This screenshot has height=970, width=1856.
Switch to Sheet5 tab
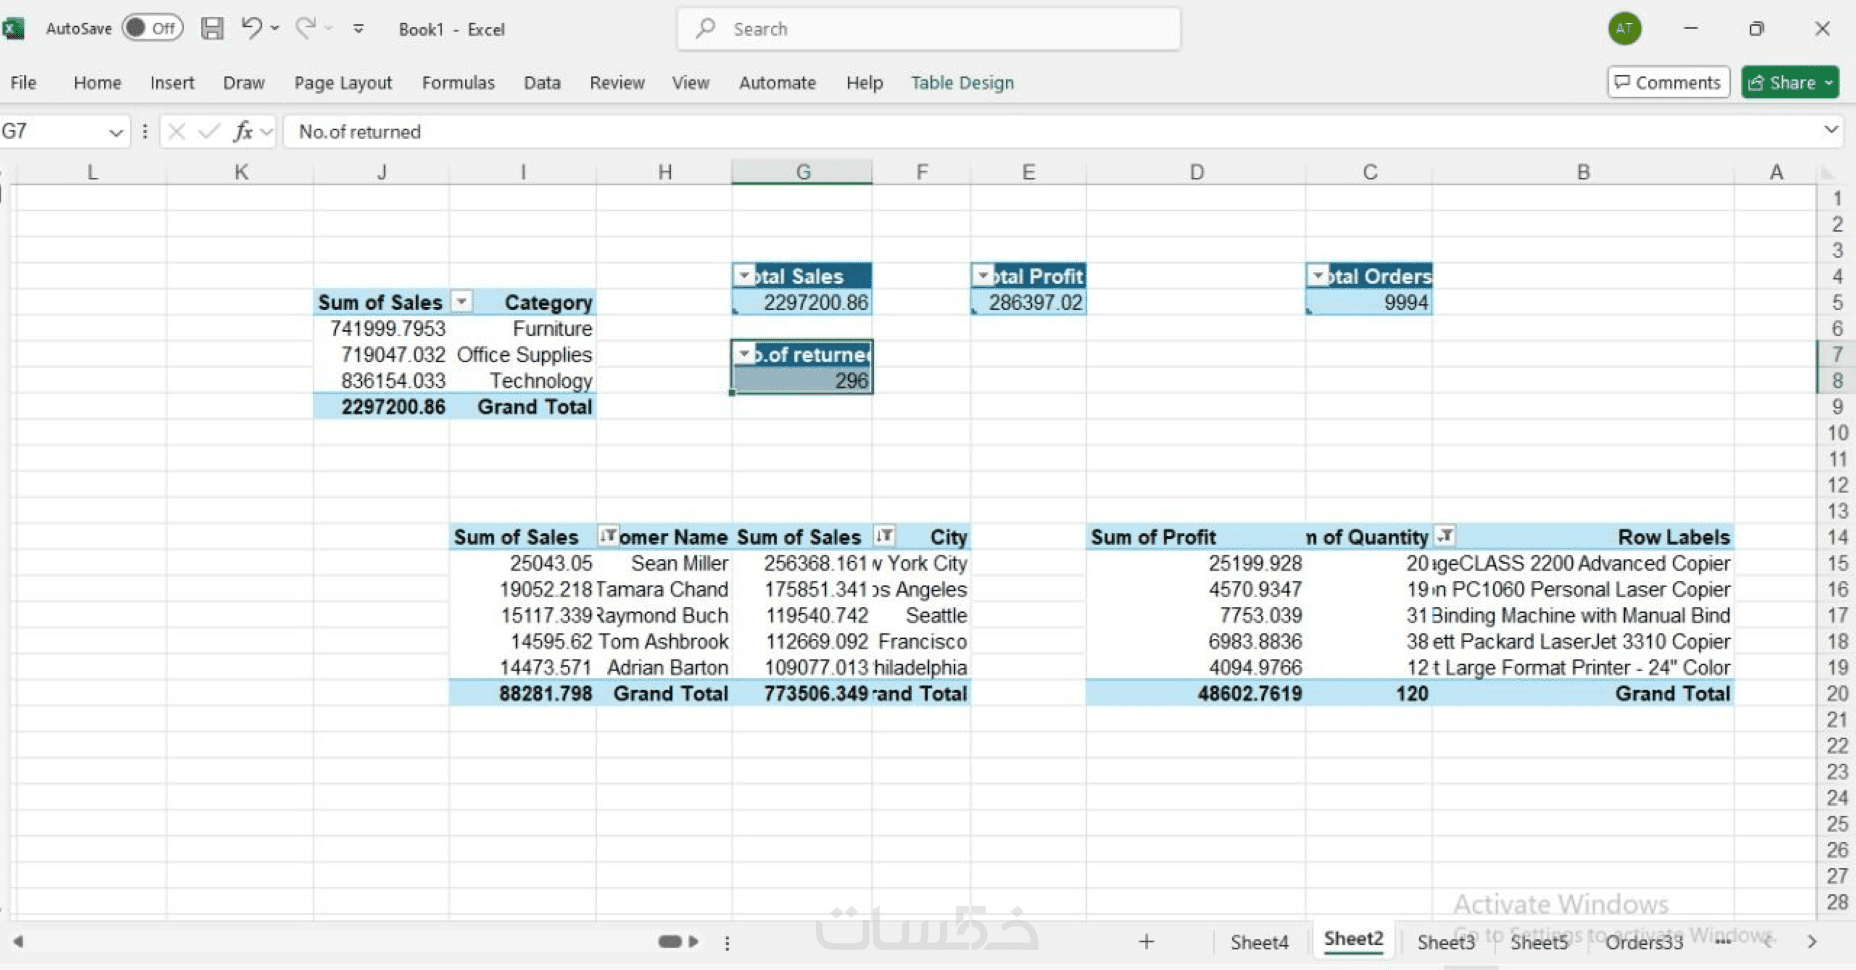(1539, 942)
